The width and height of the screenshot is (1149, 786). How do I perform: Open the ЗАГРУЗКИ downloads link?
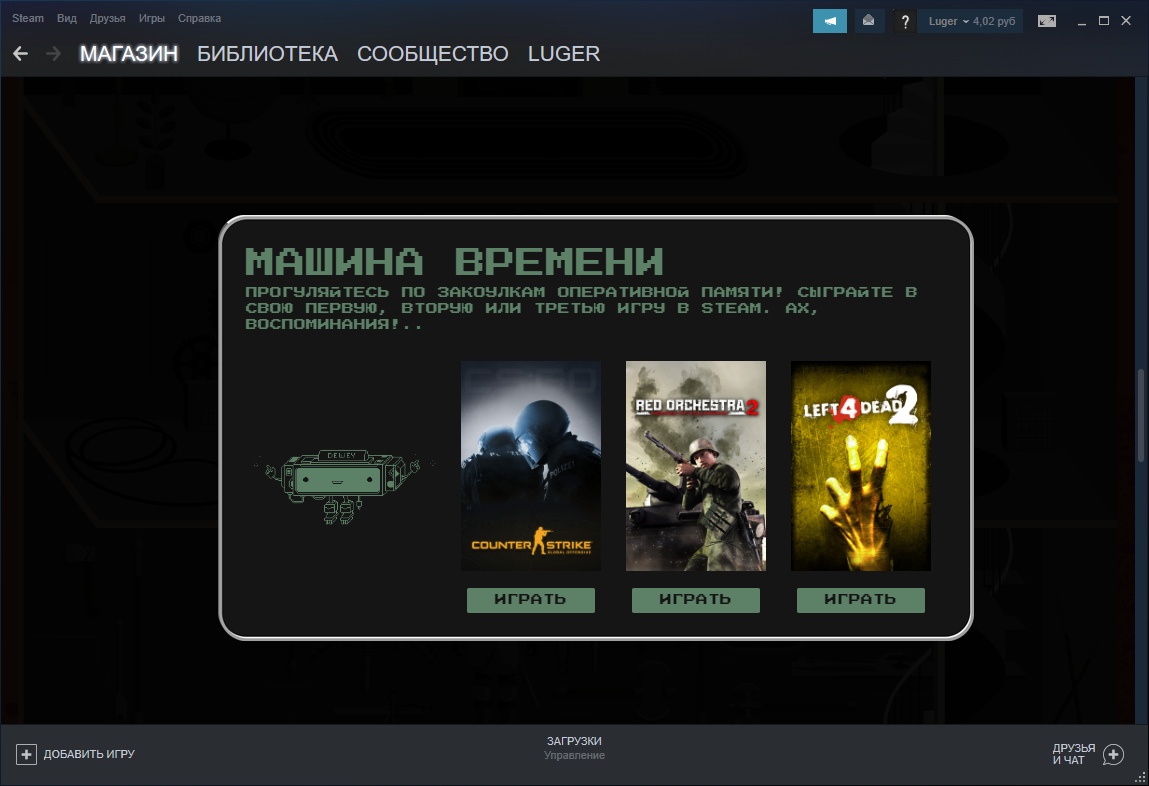(x=574, y=741)
